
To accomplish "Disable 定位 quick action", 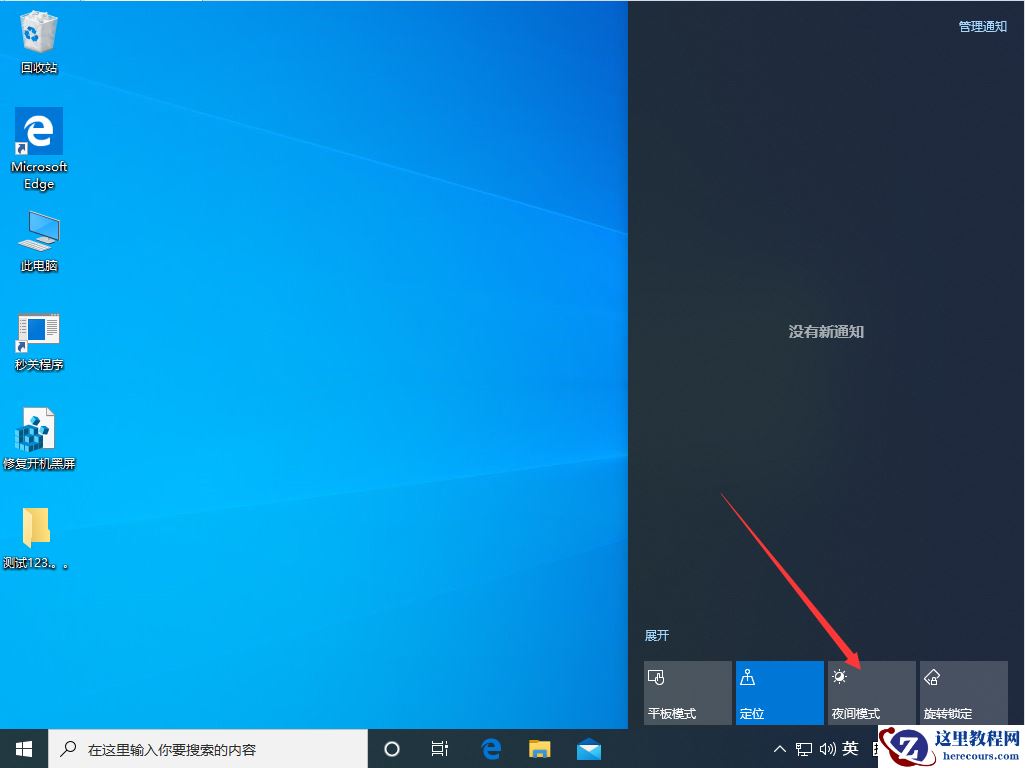I will tap(779, 692).
